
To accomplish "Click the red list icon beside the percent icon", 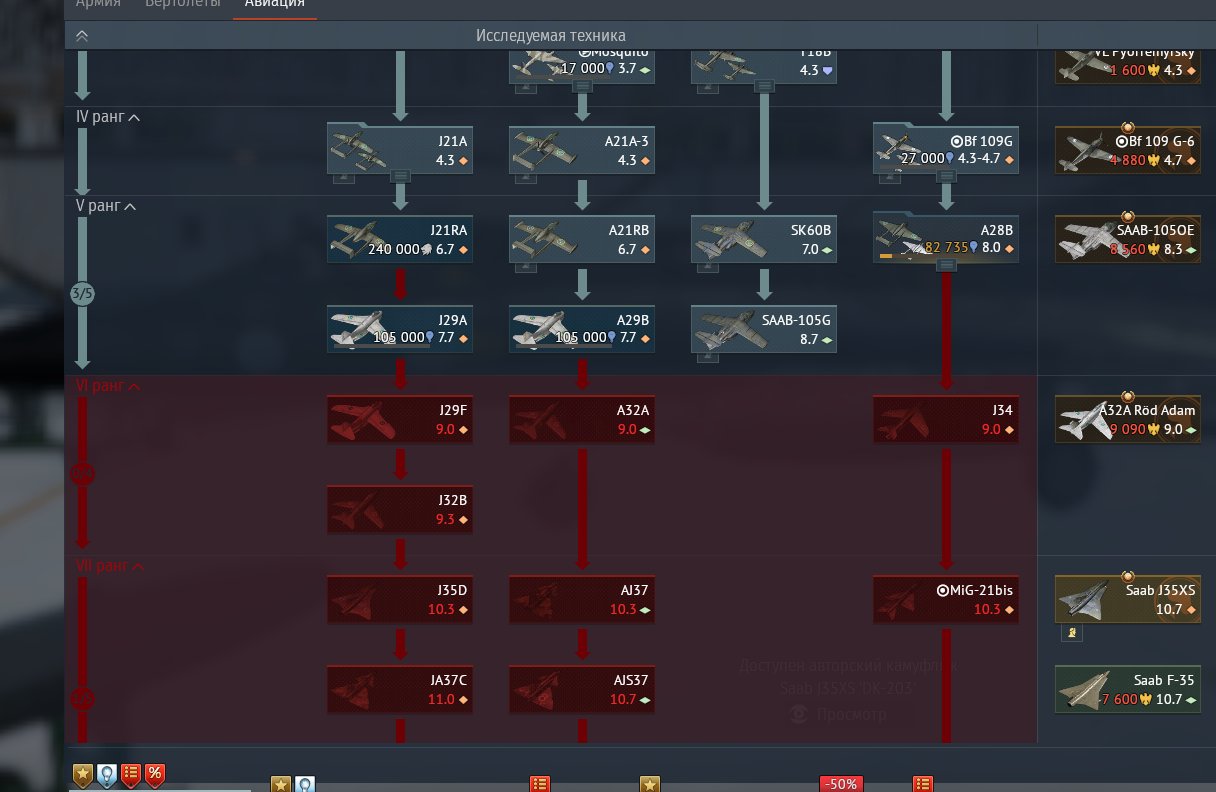I will click(131, 774).
